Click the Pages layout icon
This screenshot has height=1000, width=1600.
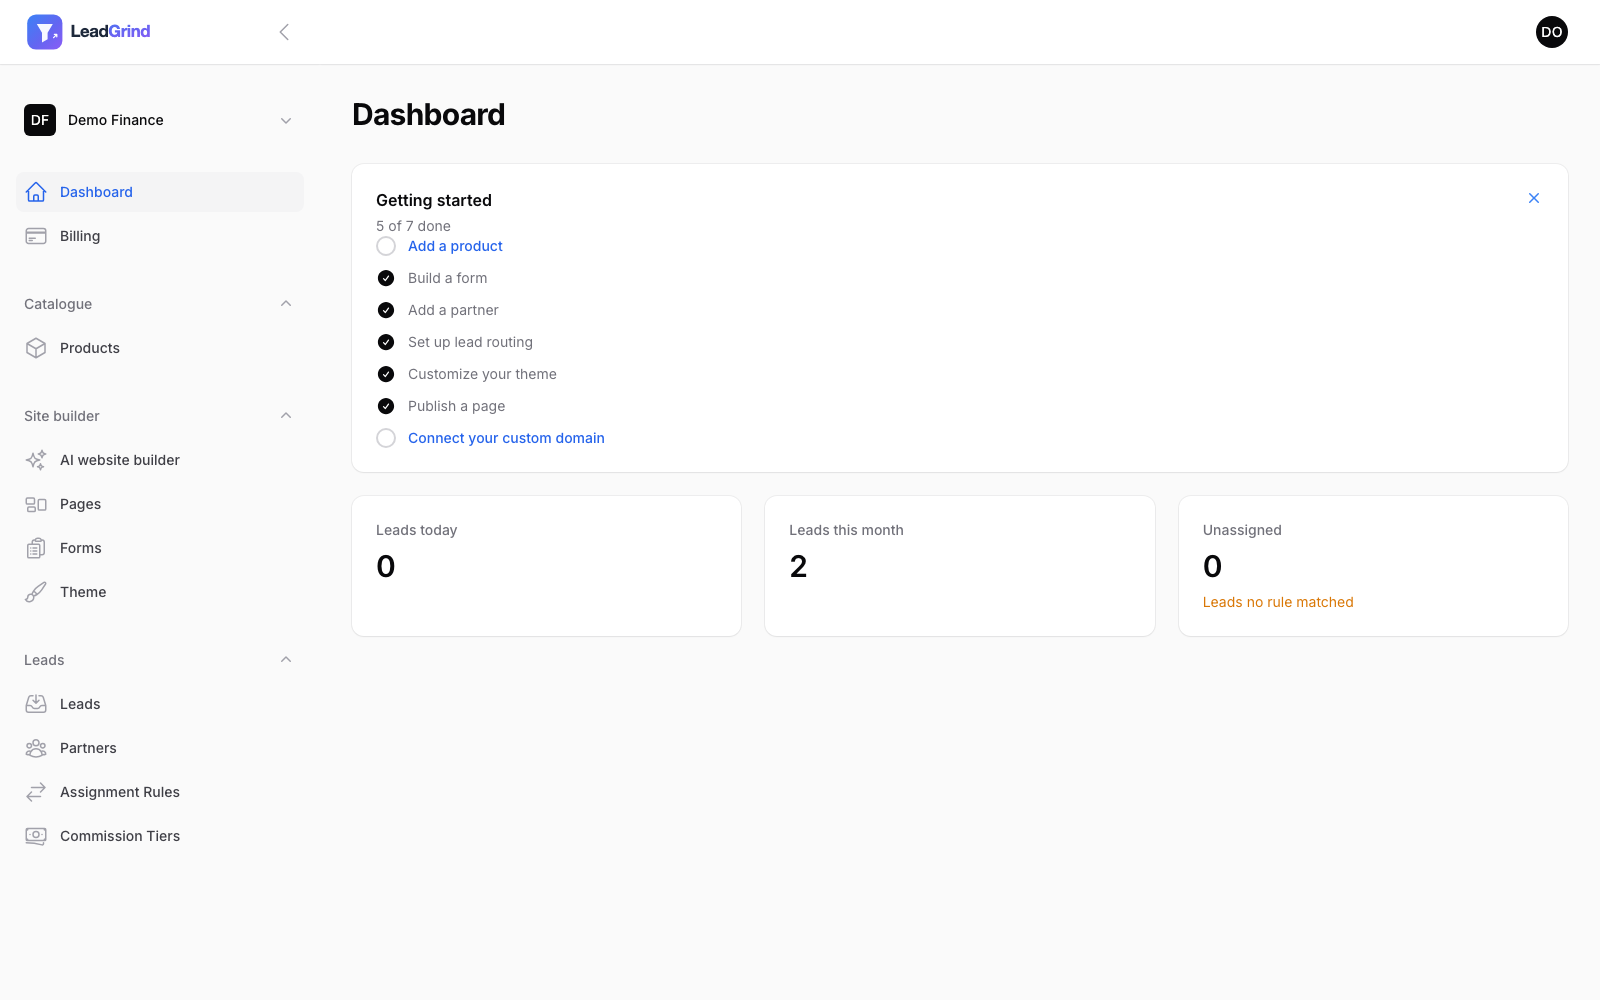tap(36, 504)
